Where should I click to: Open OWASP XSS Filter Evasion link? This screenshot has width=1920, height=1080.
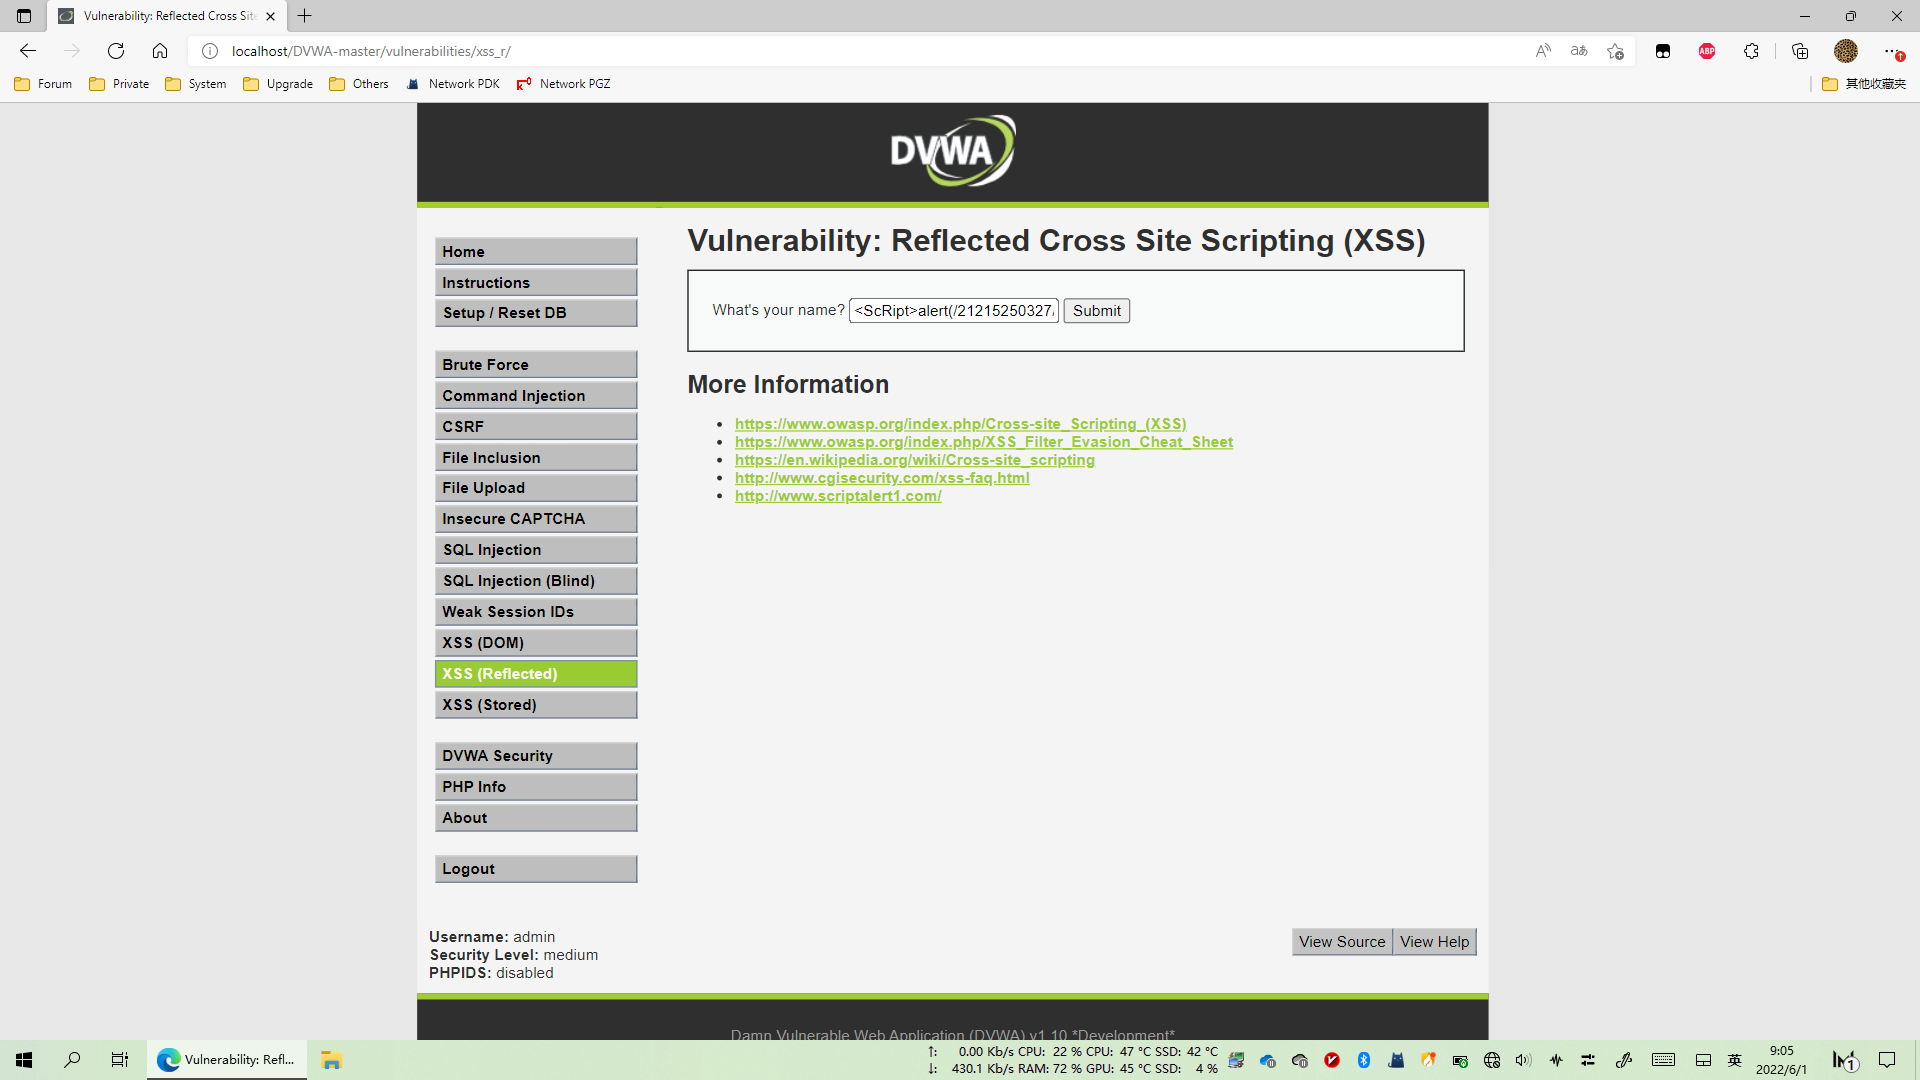(983, 442)
